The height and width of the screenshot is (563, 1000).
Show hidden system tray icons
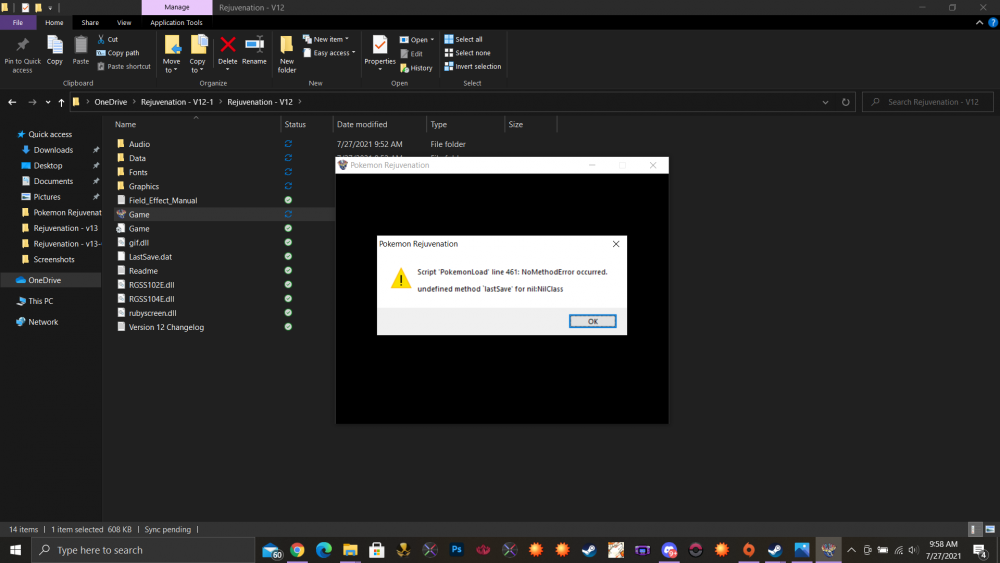coord(851,550)
